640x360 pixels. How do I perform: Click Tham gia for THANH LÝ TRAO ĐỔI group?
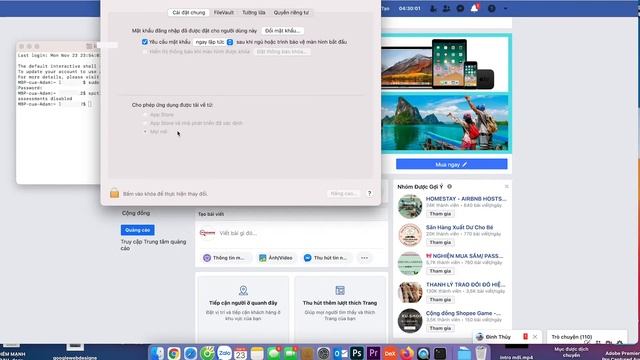click(440, 300)
